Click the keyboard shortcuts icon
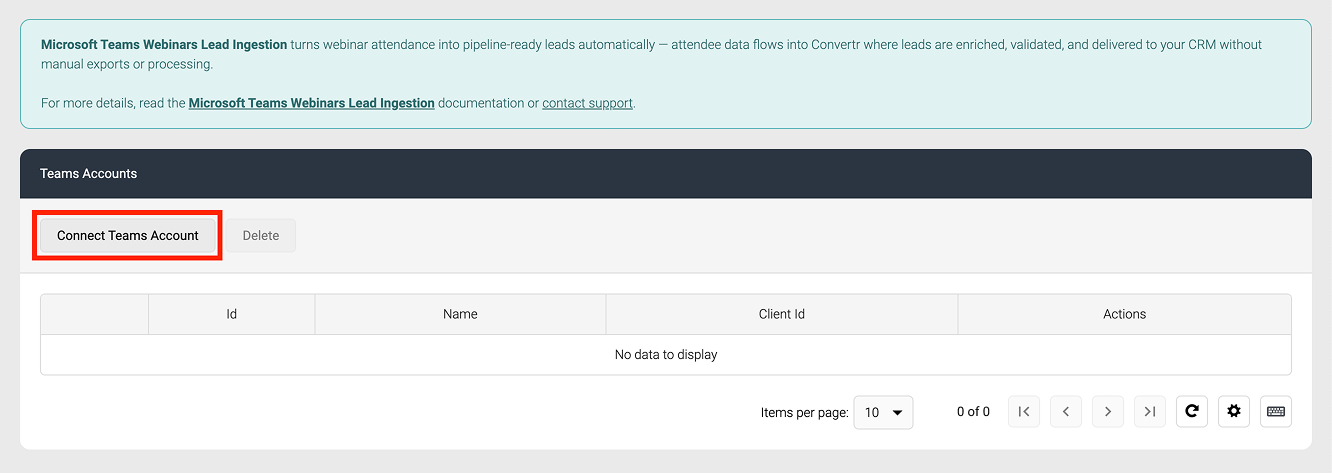The width and height of the screenshot is (1332, 473). click(x=1276, y=412)
